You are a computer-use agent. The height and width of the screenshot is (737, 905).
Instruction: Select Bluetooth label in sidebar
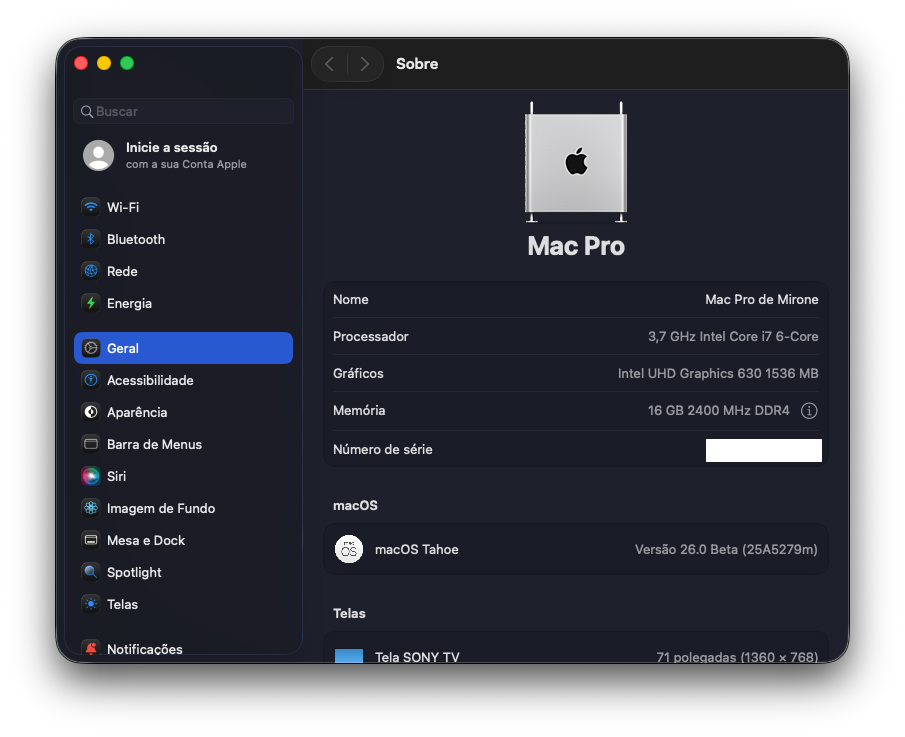136,240
